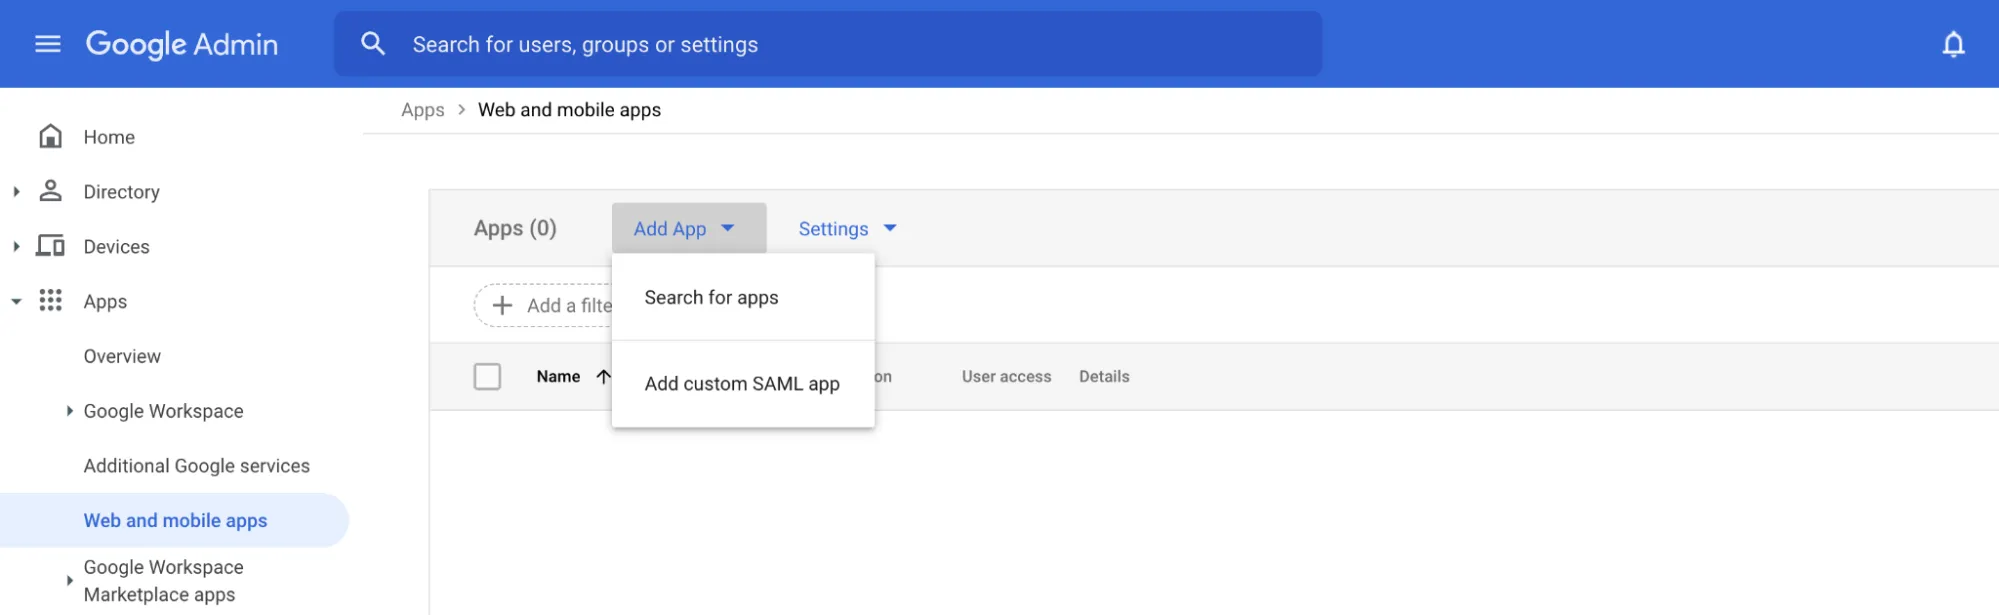This screenshot has width=1999, height=615.
Task: Click the Apps grid icon
Action: coord(50,300)
